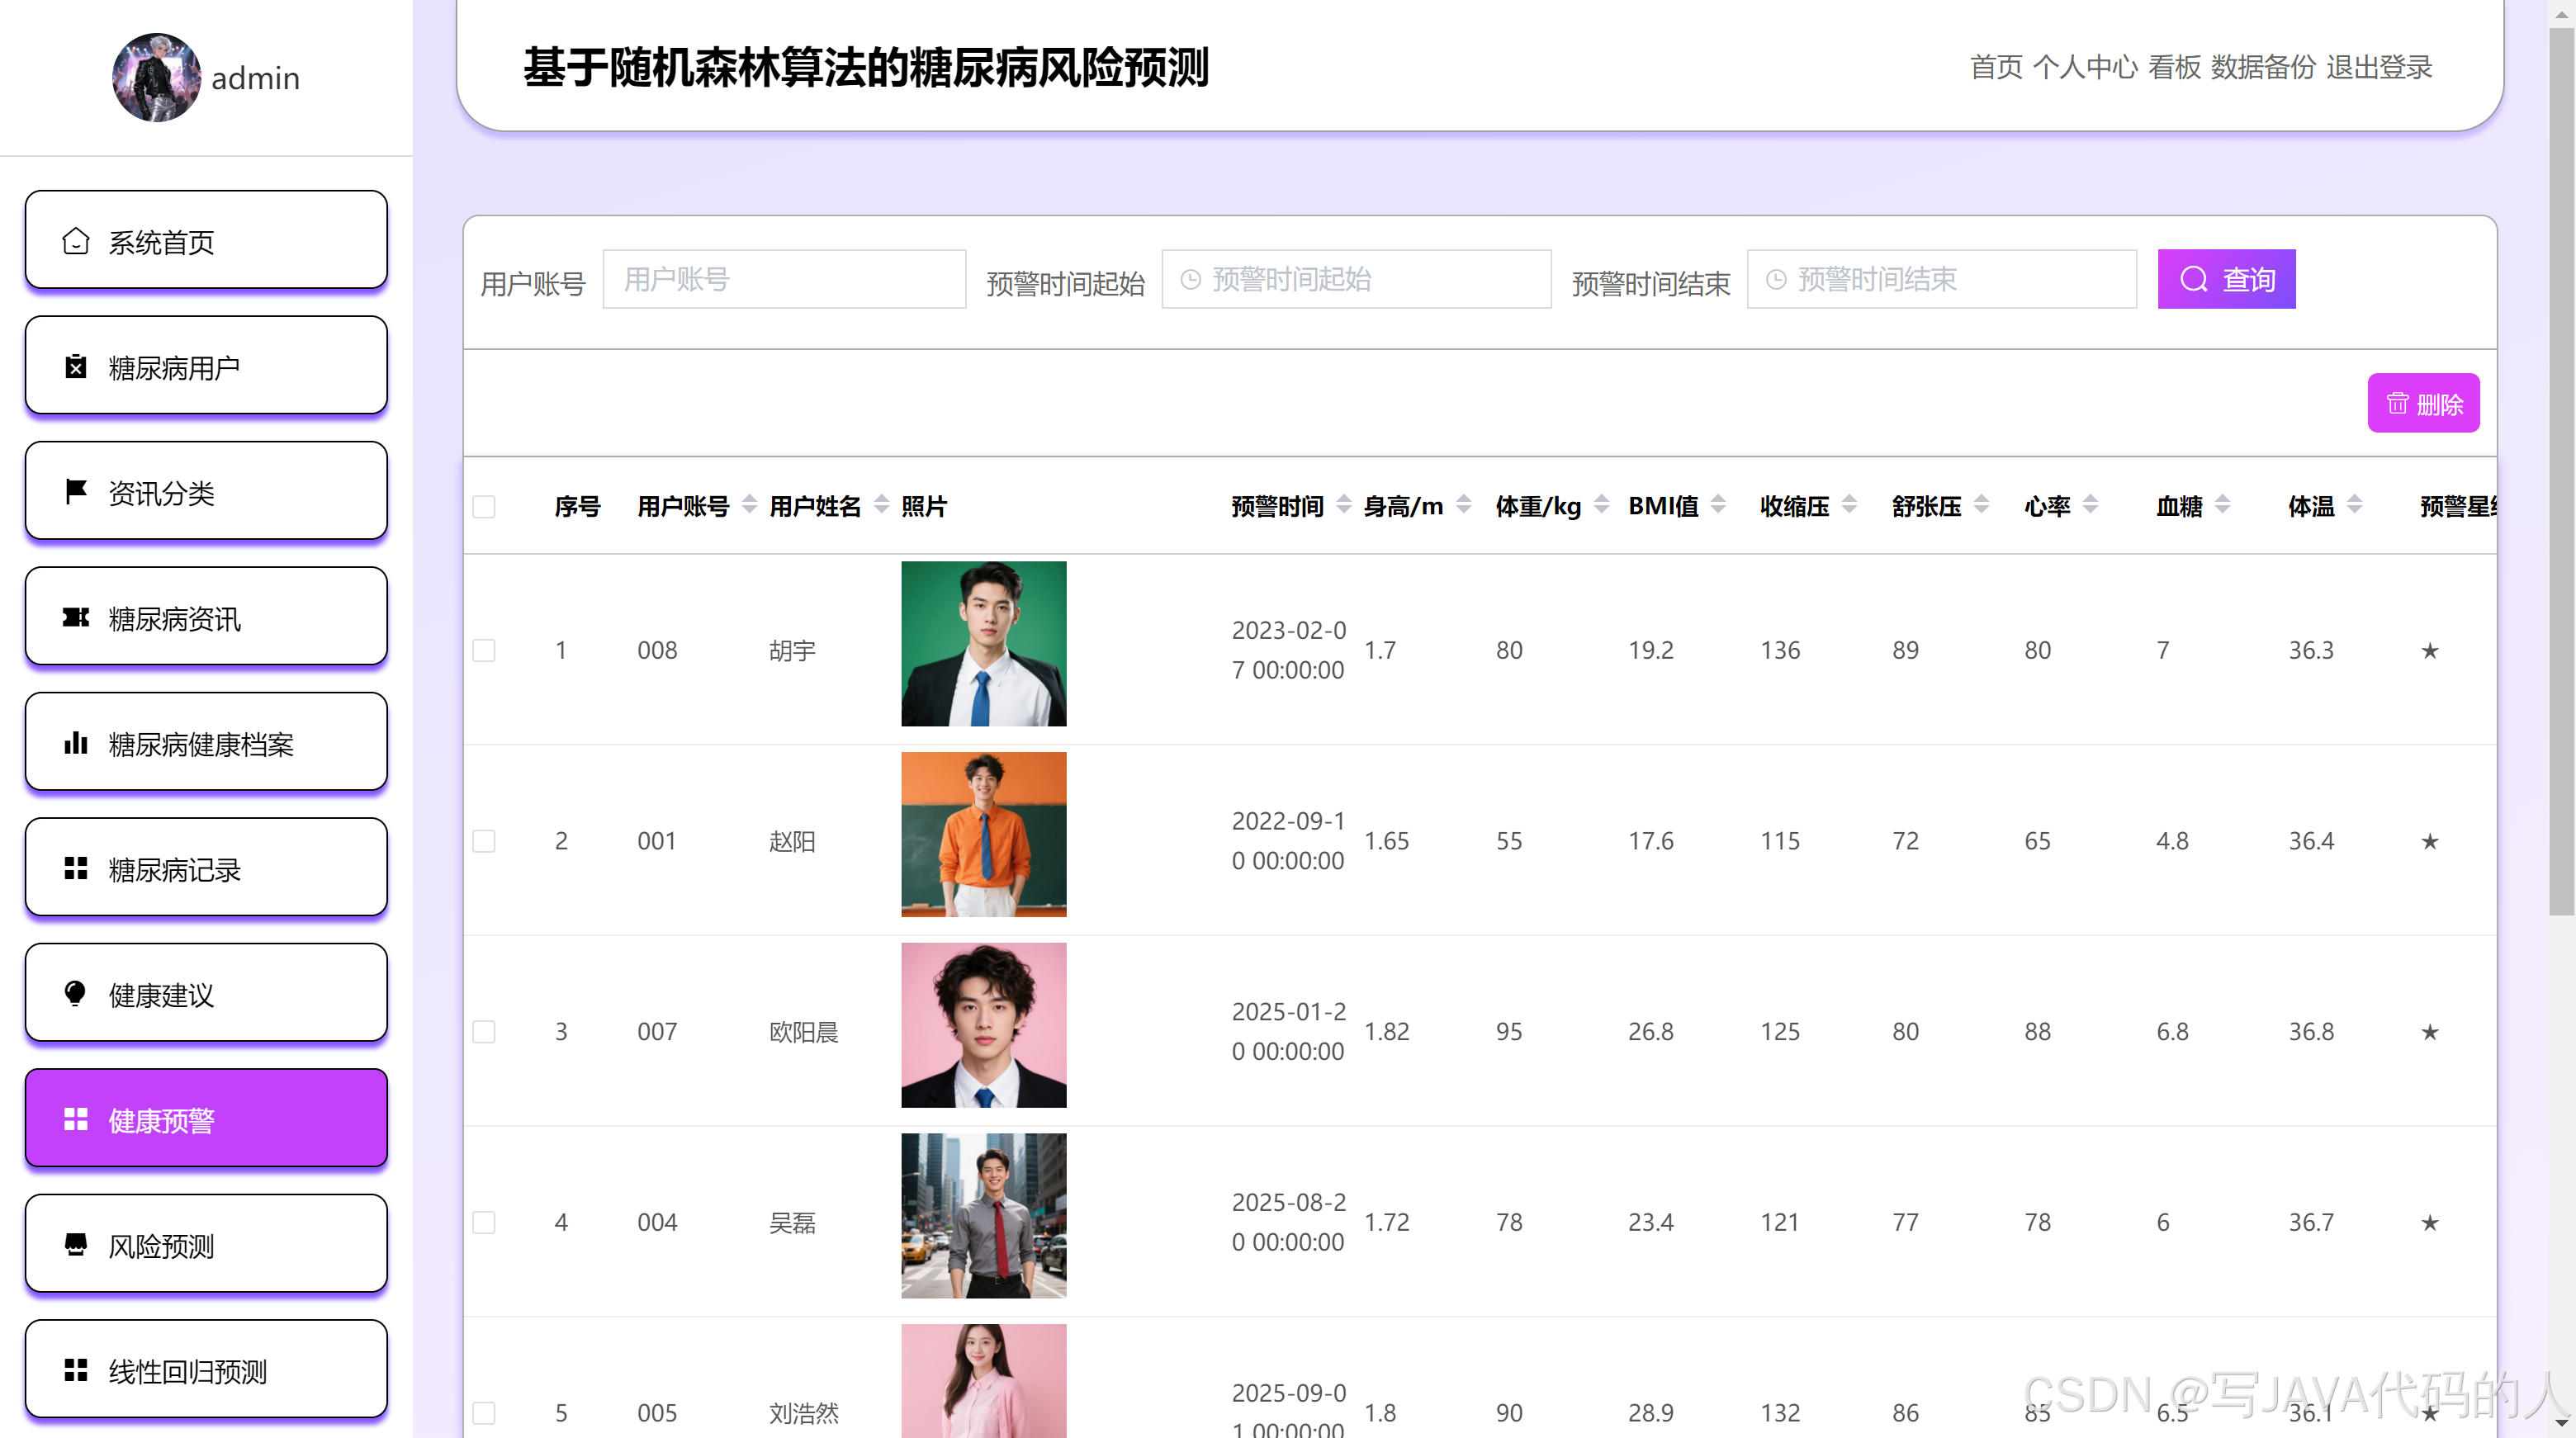Viewport: 2576px width, 1438px height.
Task: Click the scrollbar down arrow
Action: (2561, 1423)
